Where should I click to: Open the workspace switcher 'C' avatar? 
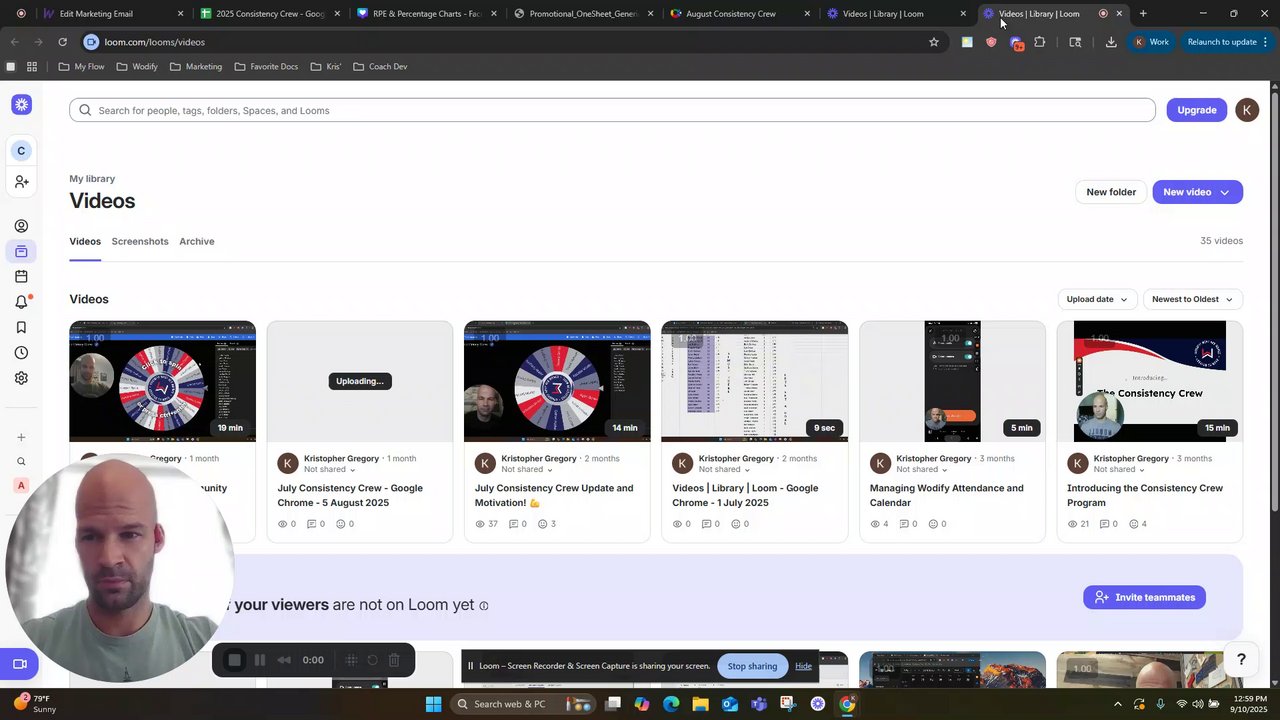pos(21,151)
